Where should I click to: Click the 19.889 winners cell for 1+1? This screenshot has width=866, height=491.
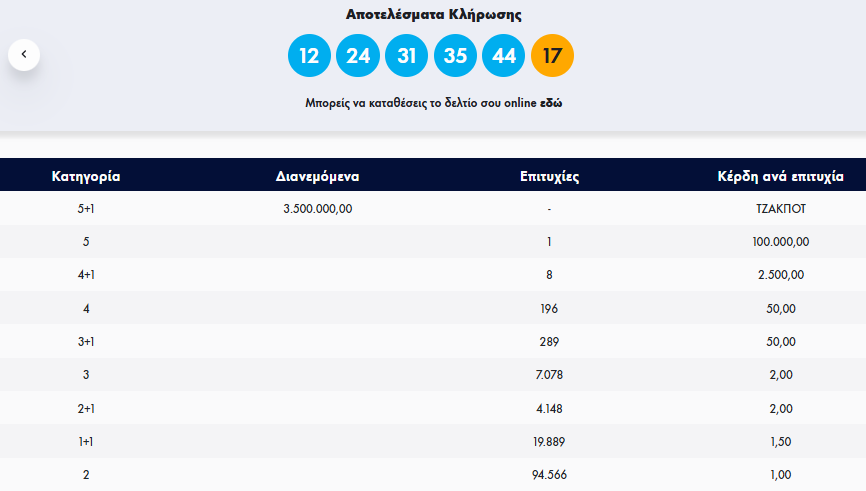550,441
